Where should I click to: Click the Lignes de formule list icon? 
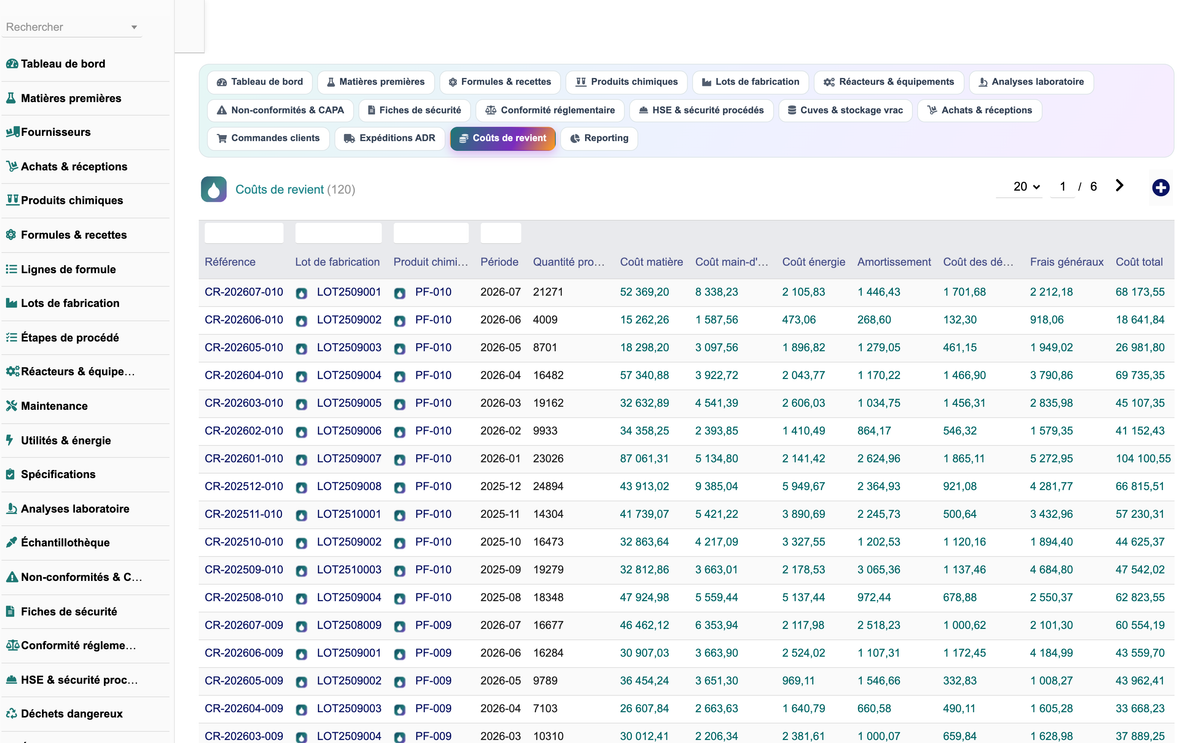pyautogui.click(x=12, y=269)
